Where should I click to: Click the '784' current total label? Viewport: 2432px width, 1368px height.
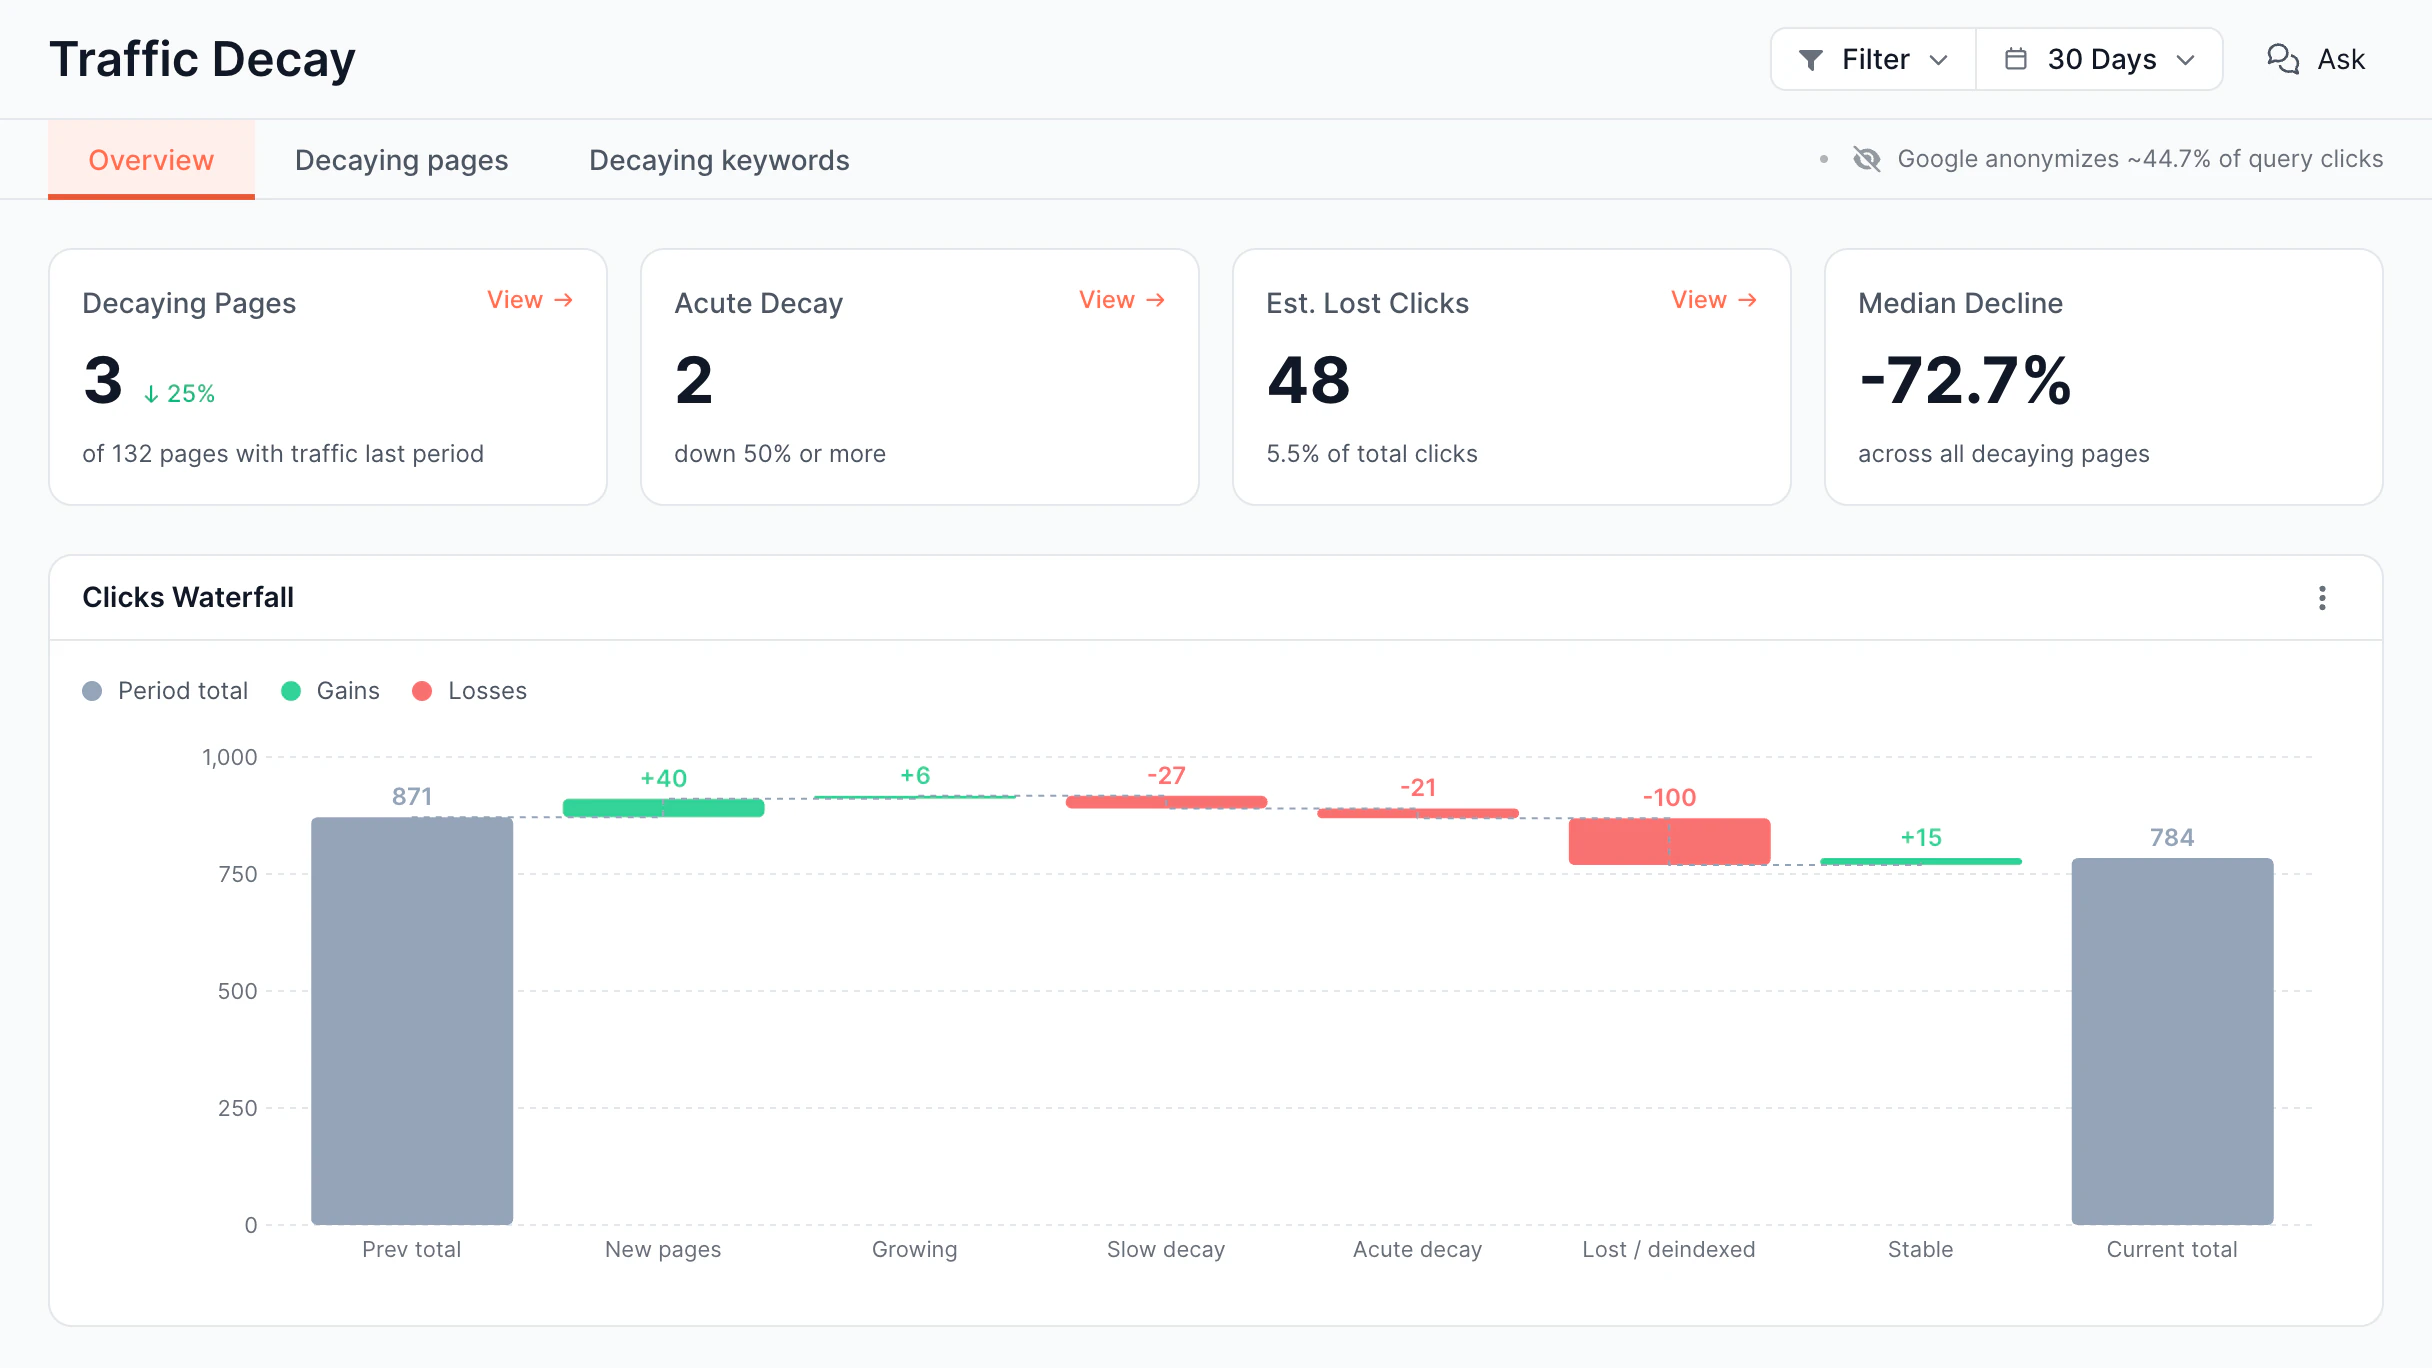point(2172,838)
